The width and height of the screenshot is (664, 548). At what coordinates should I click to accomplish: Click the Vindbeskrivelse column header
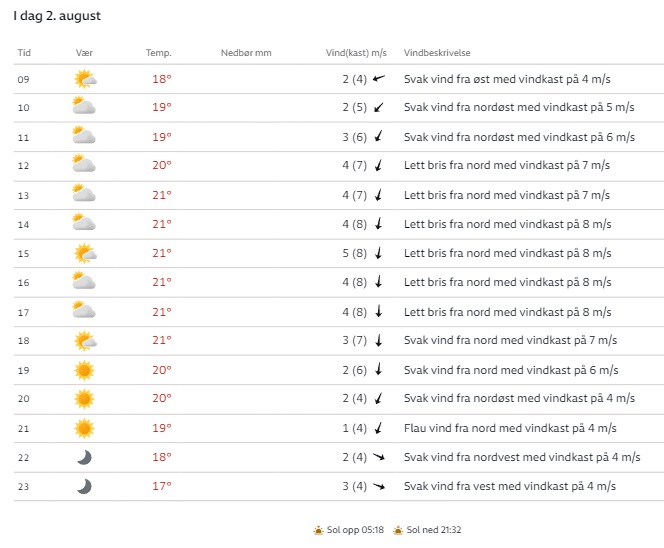[437, 52]
